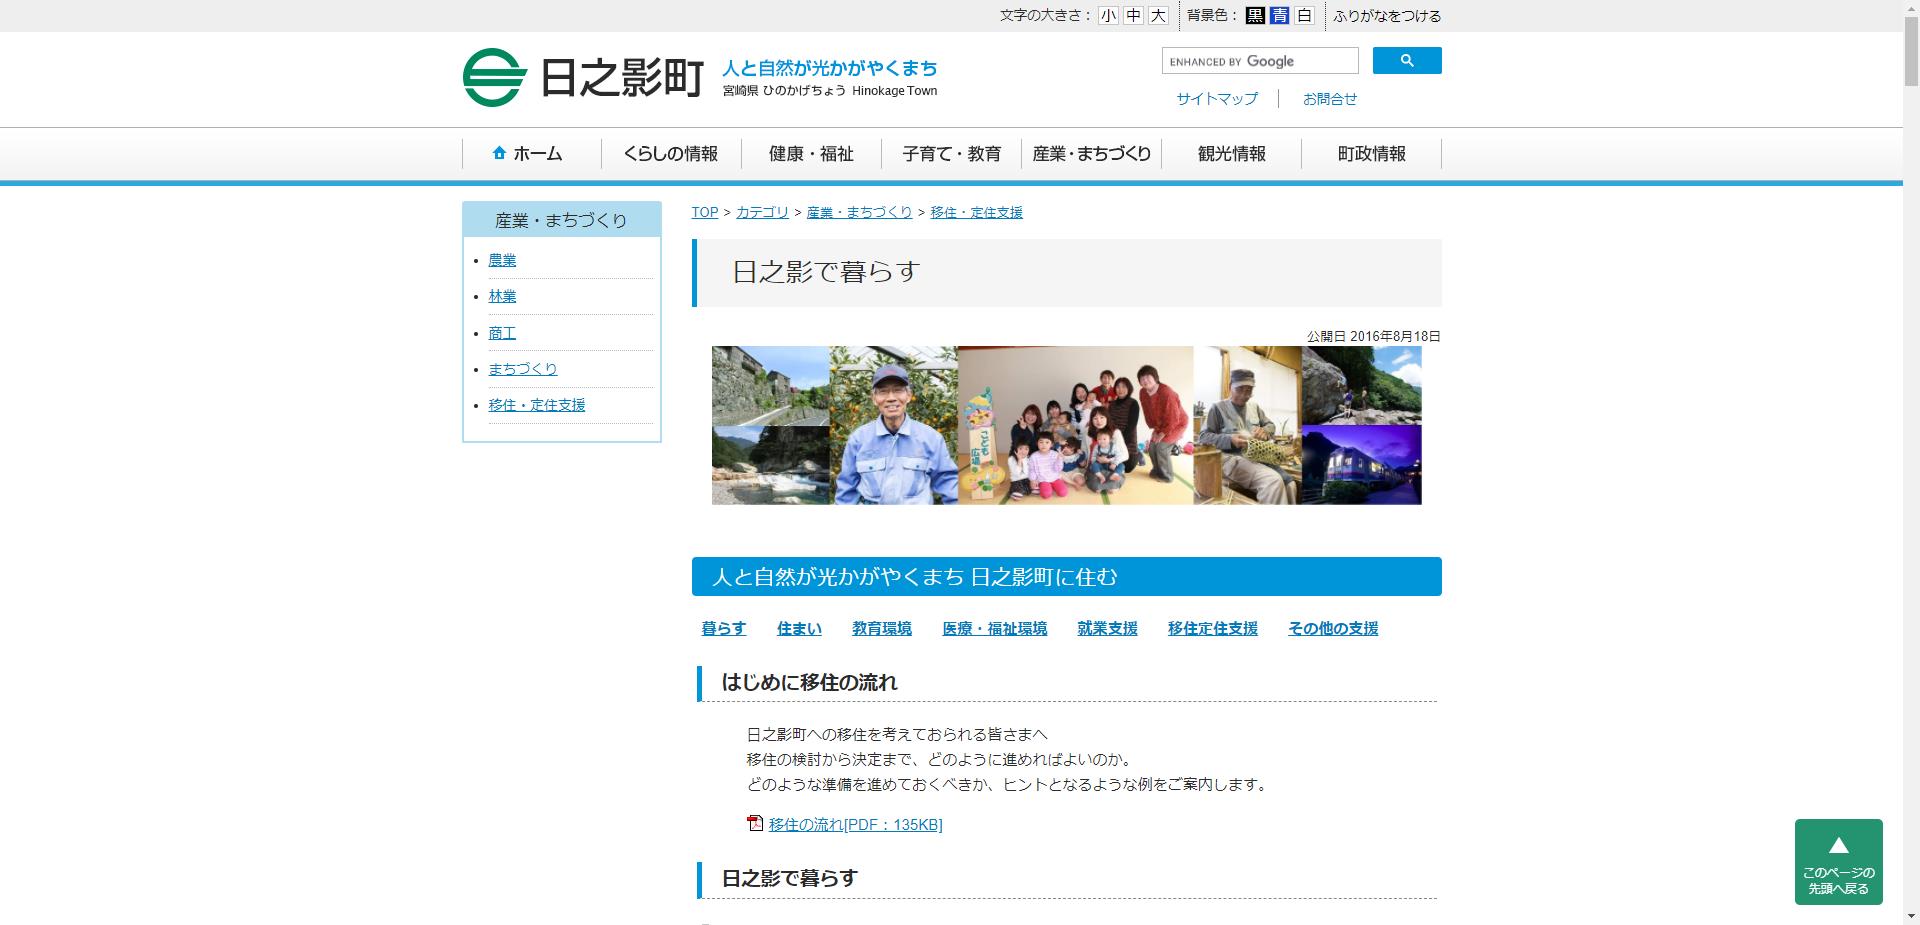This screenshot has height=925, width=1920.
Task: Click the ふりがなをつける option
Action: coord(1387,16)
